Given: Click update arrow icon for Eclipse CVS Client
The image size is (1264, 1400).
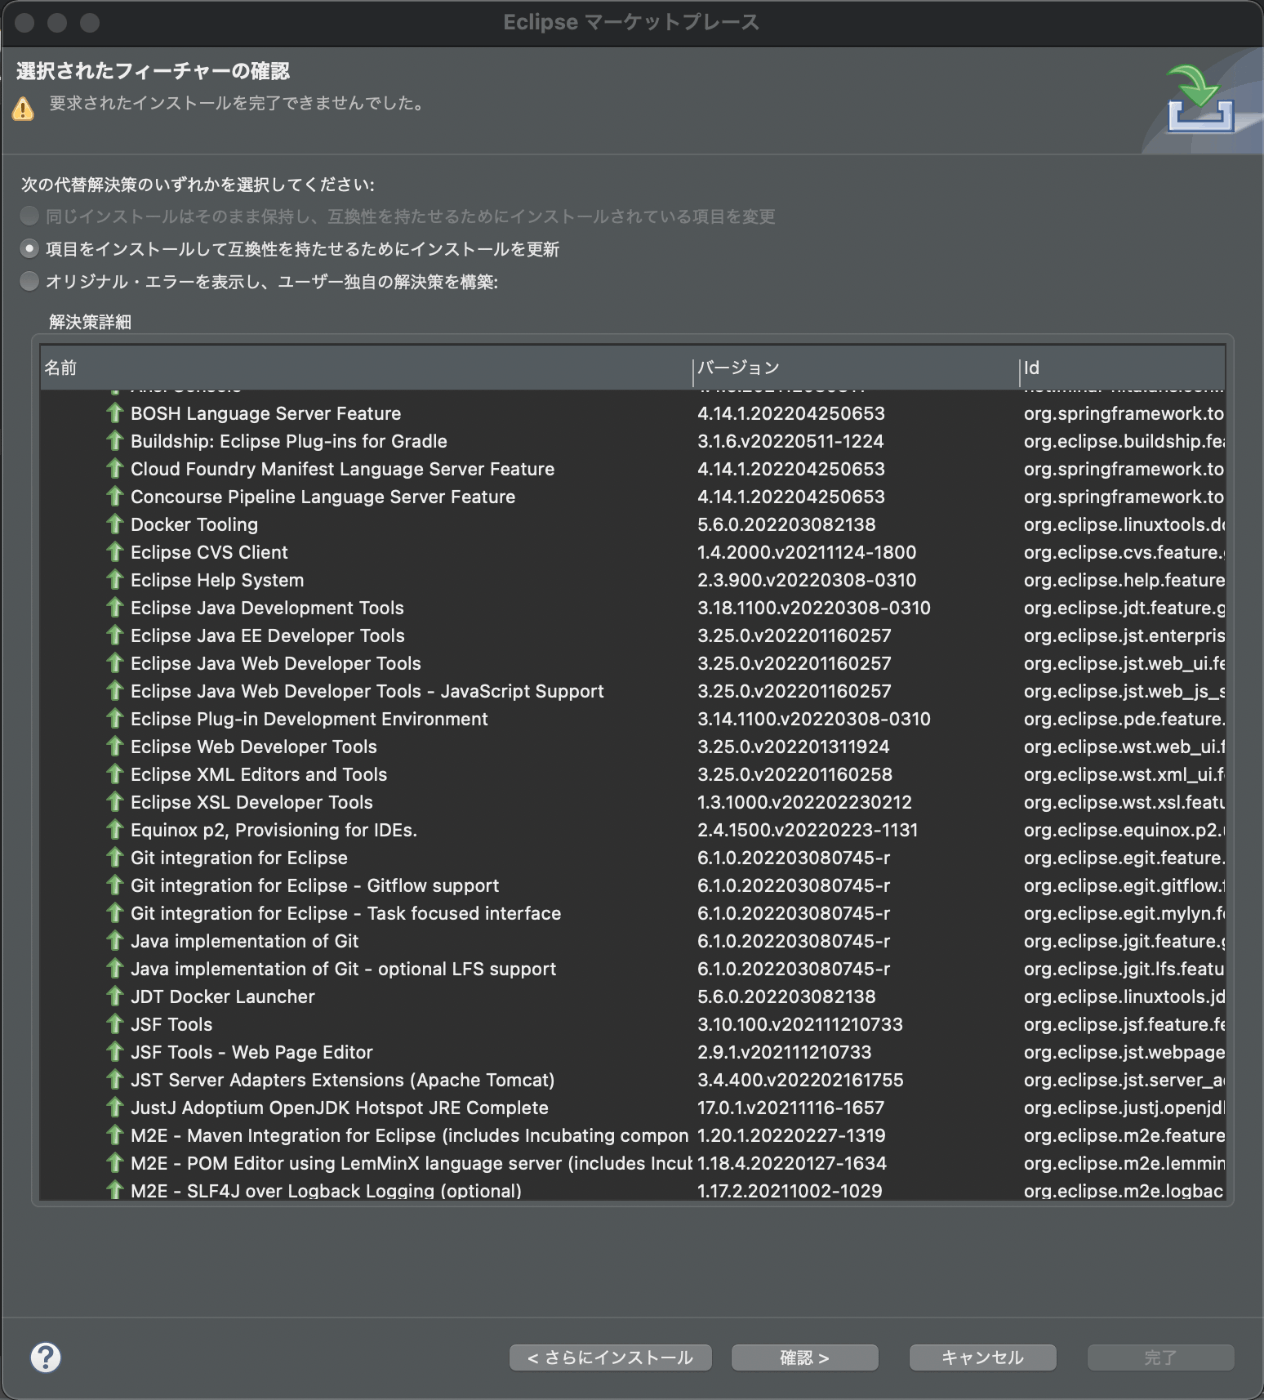Looking at the screenshot, I should (x=115, y=552).
